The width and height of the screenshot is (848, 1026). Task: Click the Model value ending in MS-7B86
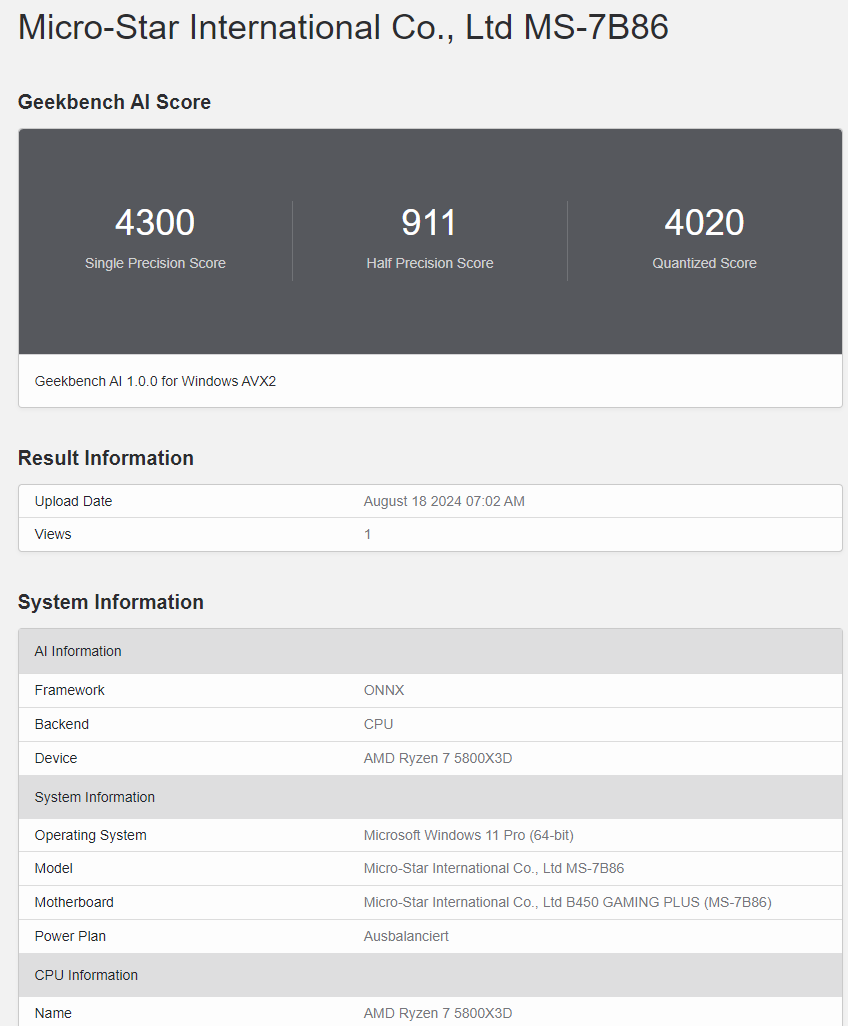click(x=494, y=868)
